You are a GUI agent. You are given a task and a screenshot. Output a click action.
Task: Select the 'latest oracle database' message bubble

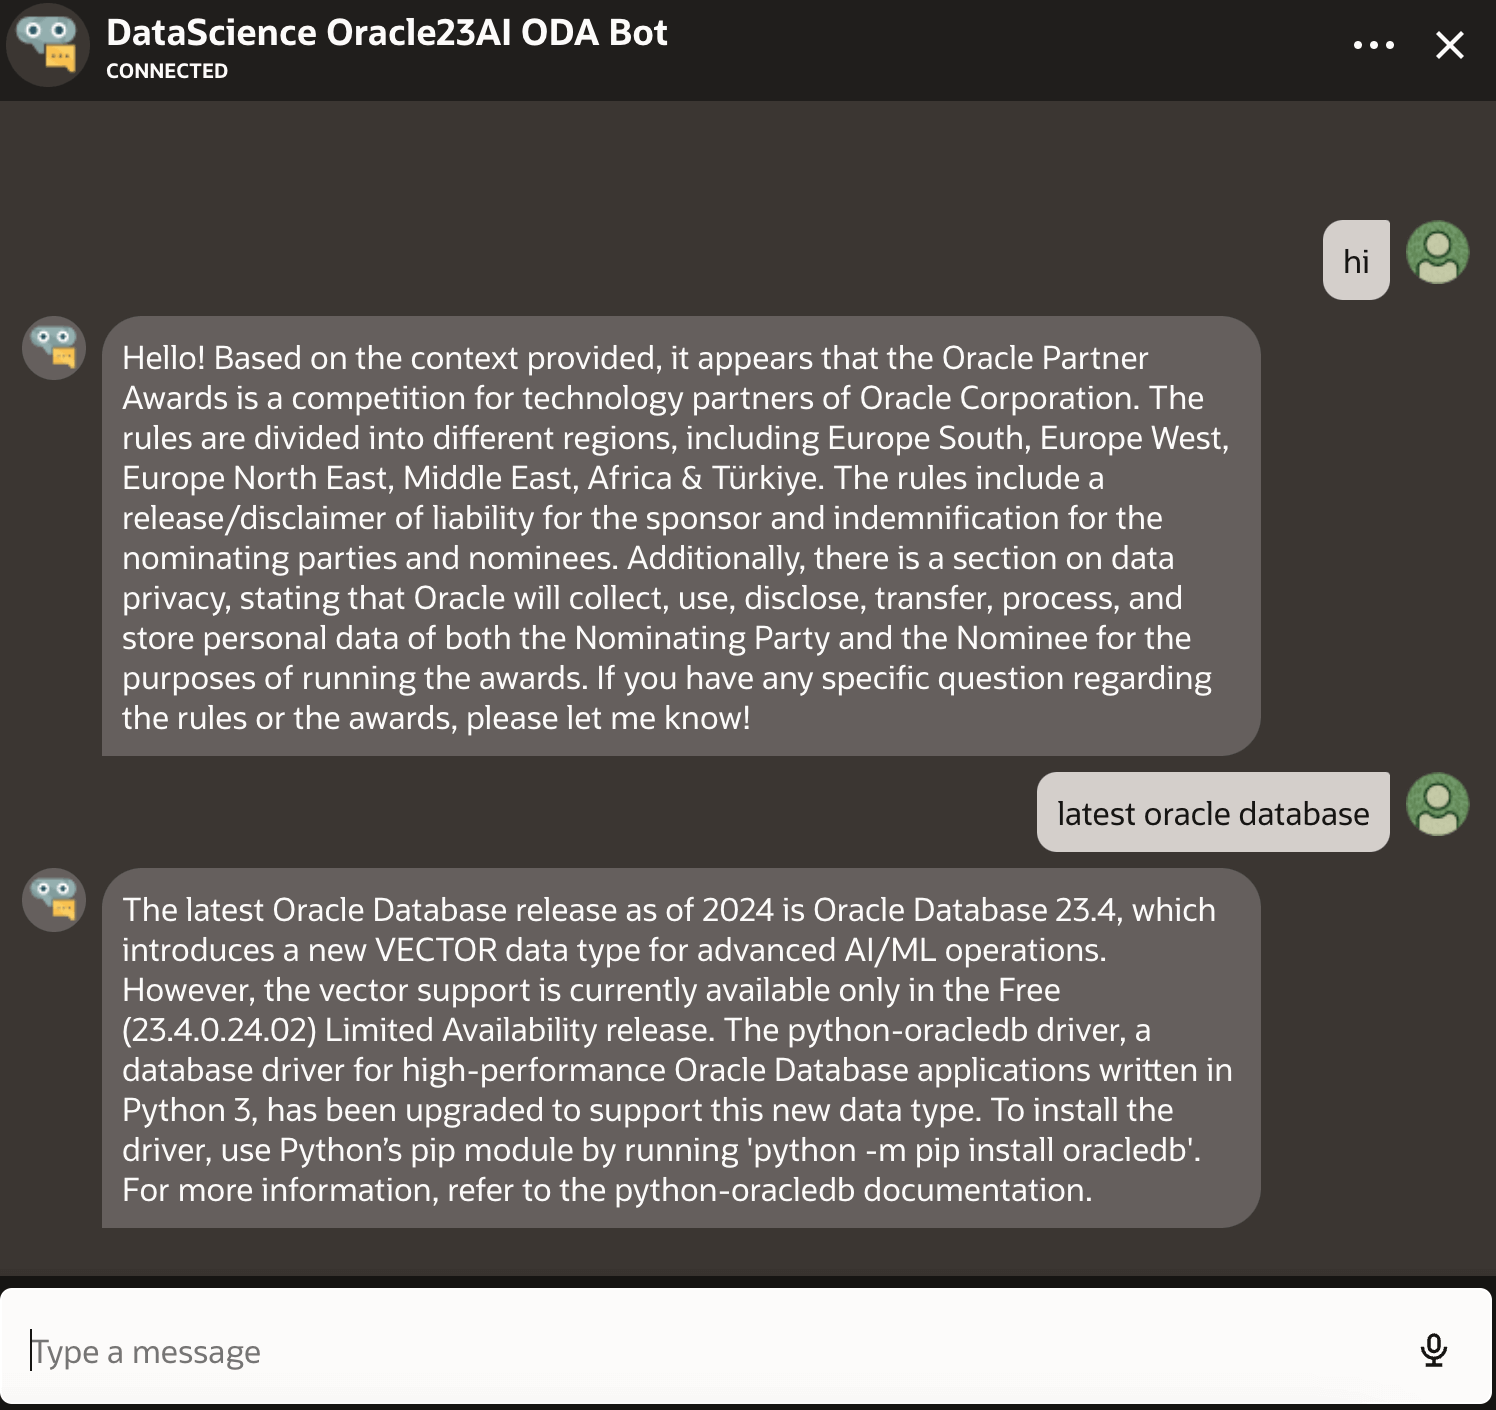pyautogui.click(x=1213, y=812)
